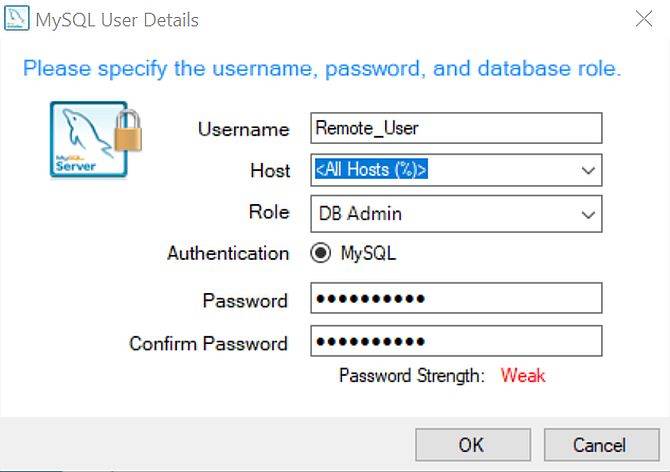Click the Confirm Password label
The height and width of the screenshot is (472, 670).
[208, 344]
